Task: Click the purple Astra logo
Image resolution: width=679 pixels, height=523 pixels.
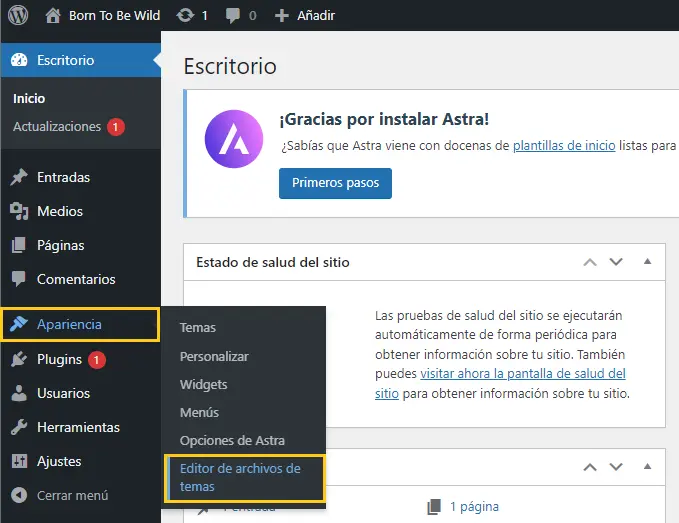Action: (234, 139)
